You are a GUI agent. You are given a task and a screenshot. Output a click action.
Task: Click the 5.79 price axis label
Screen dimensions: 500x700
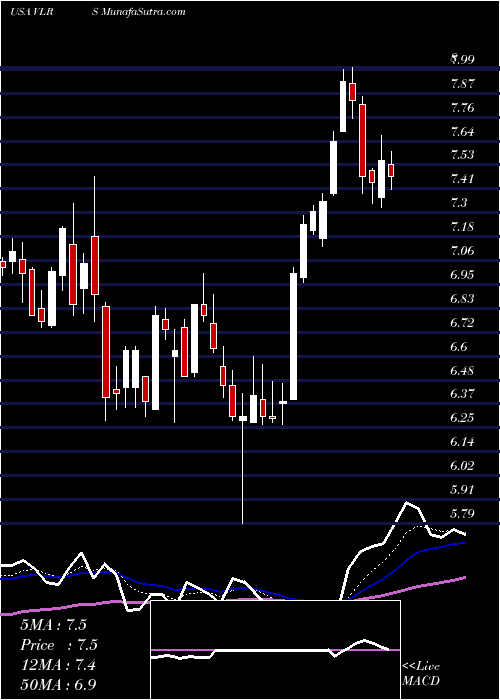tap(462, 513)
